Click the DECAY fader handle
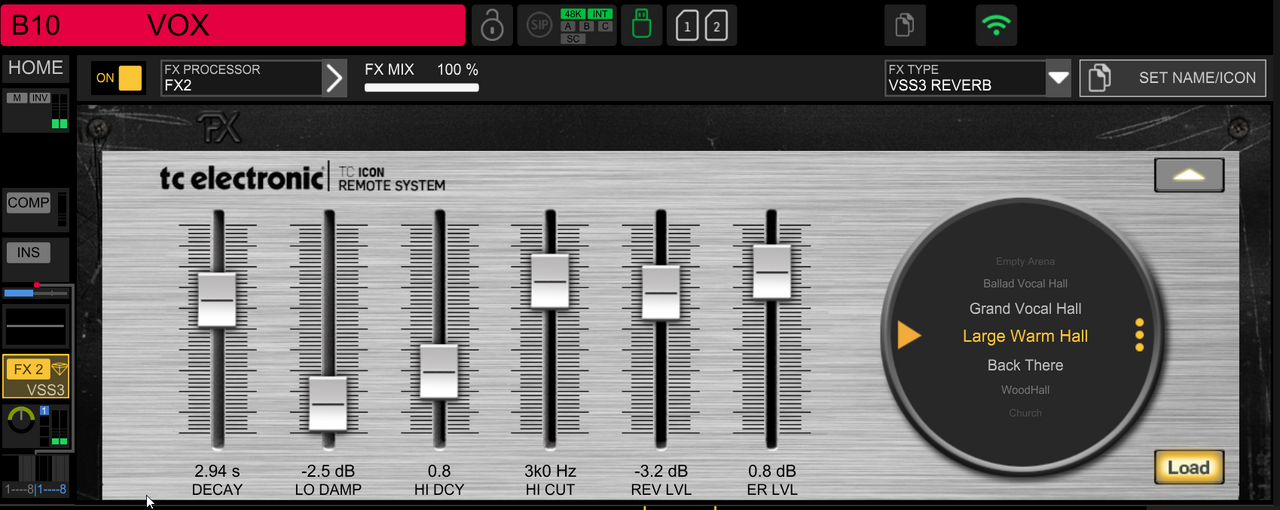This screenshot has height=510, width=1280. [217, 299]
